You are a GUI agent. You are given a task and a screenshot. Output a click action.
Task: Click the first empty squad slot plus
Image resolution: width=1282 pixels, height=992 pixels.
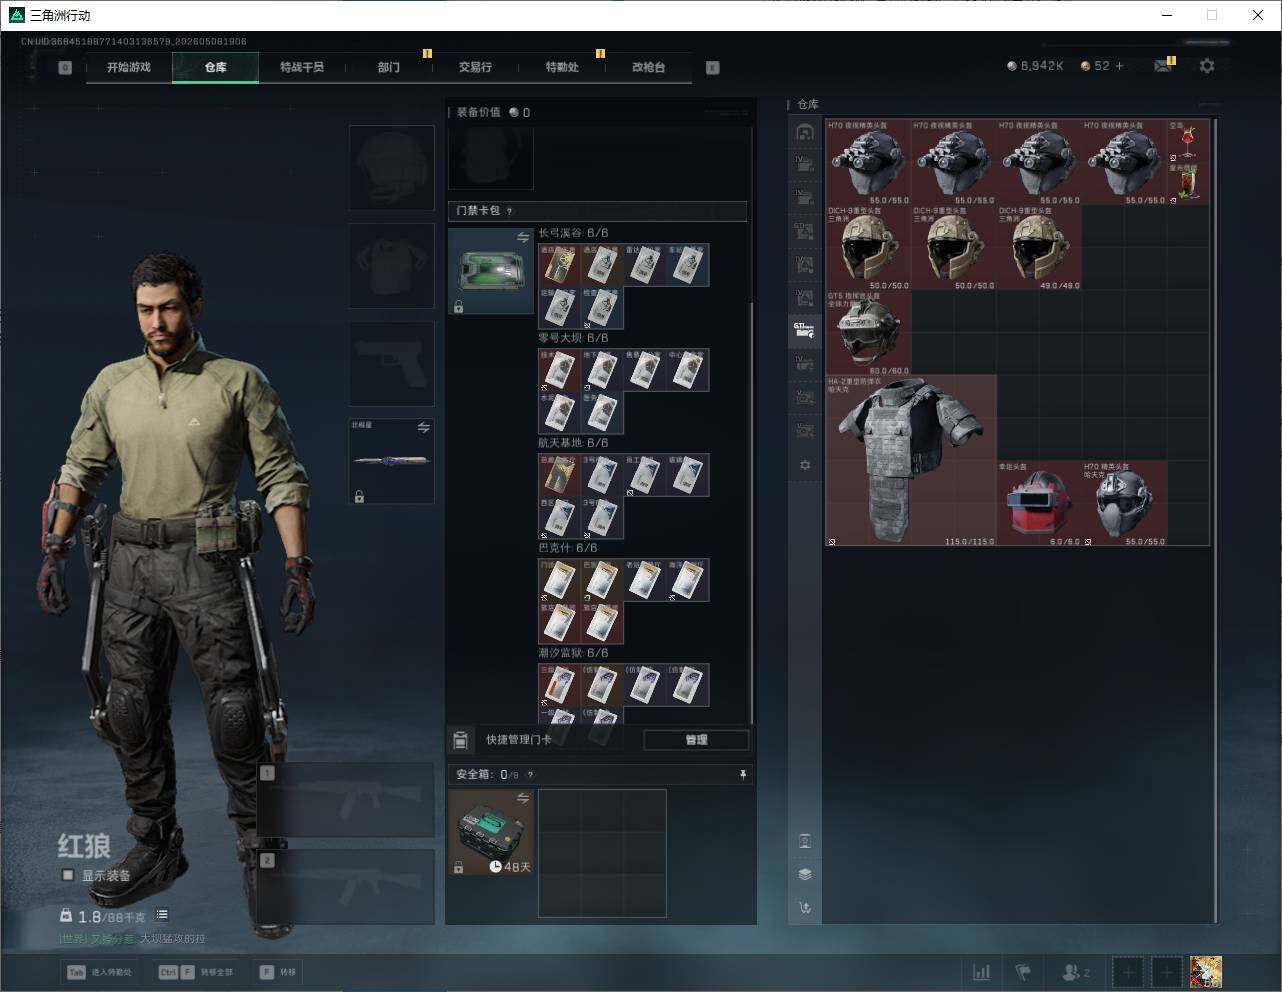1128,972
